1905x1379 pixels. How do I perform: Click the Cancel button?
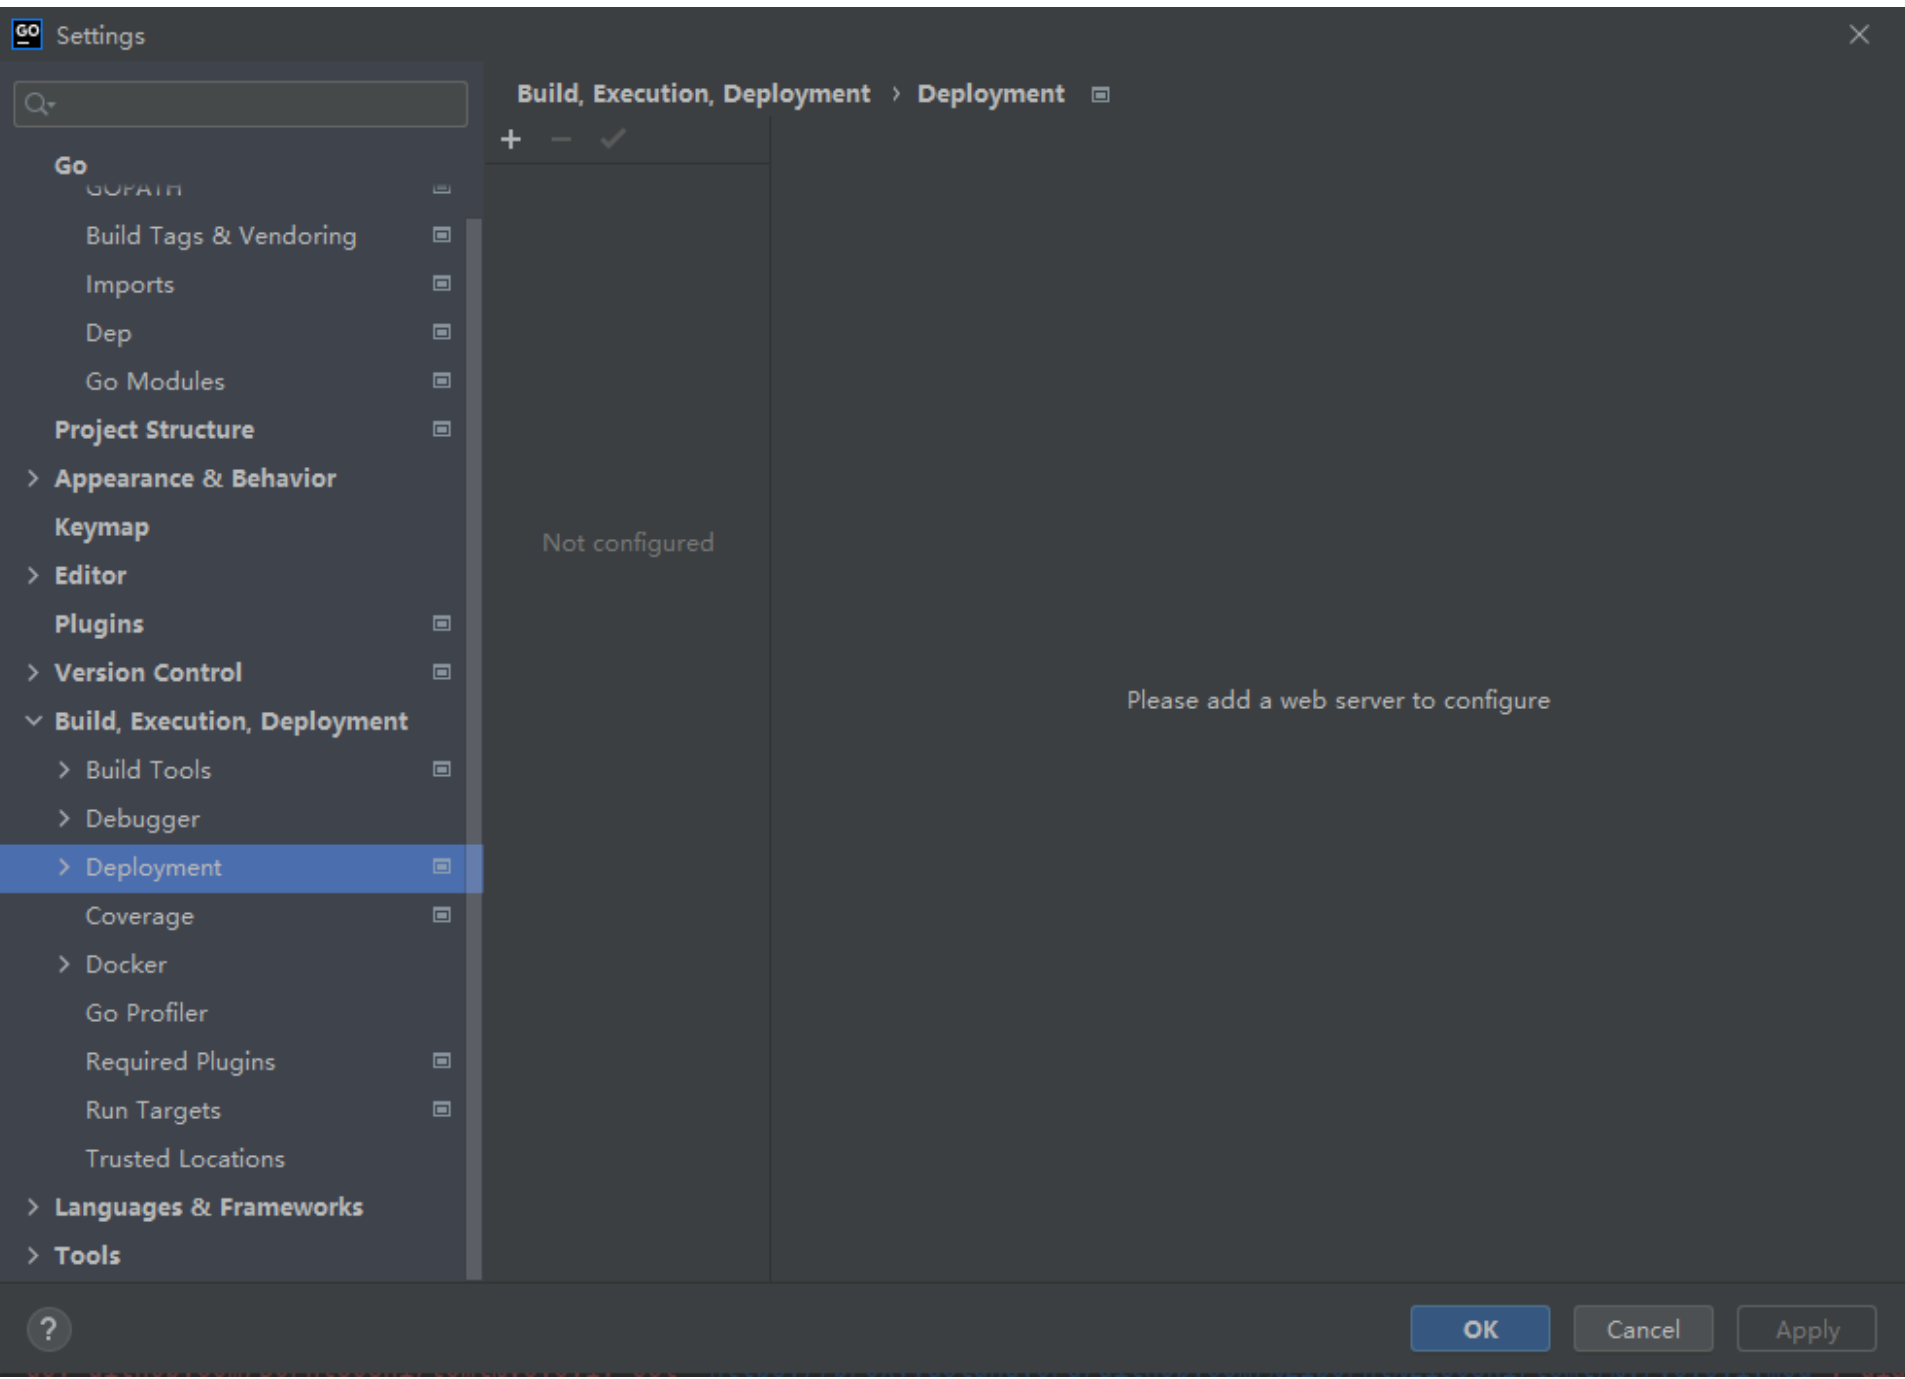coord(1643,1329)
